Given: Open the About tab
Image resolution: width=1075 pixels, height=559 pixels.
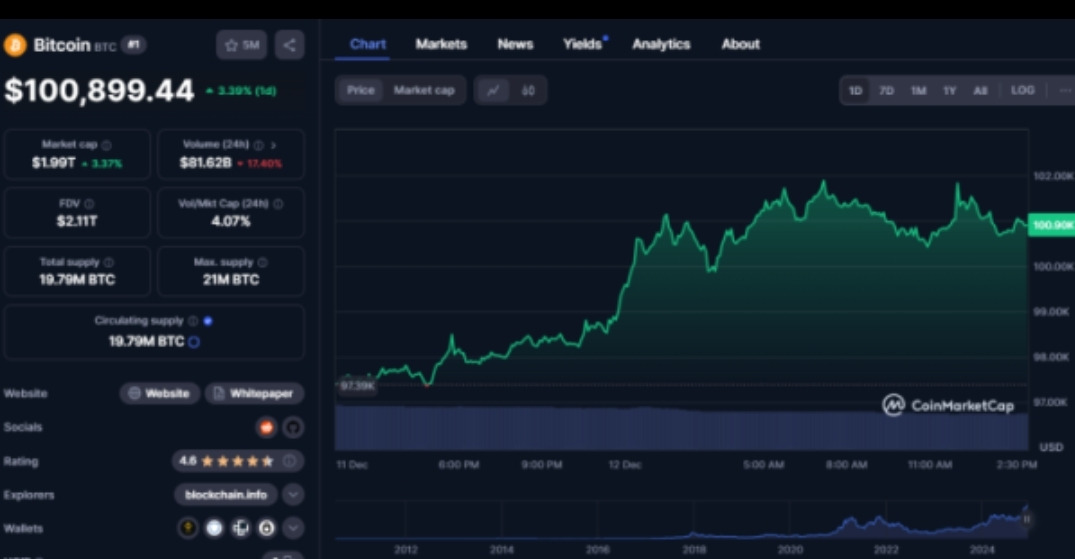Looking at the screenshot, I should coord(740,44).
